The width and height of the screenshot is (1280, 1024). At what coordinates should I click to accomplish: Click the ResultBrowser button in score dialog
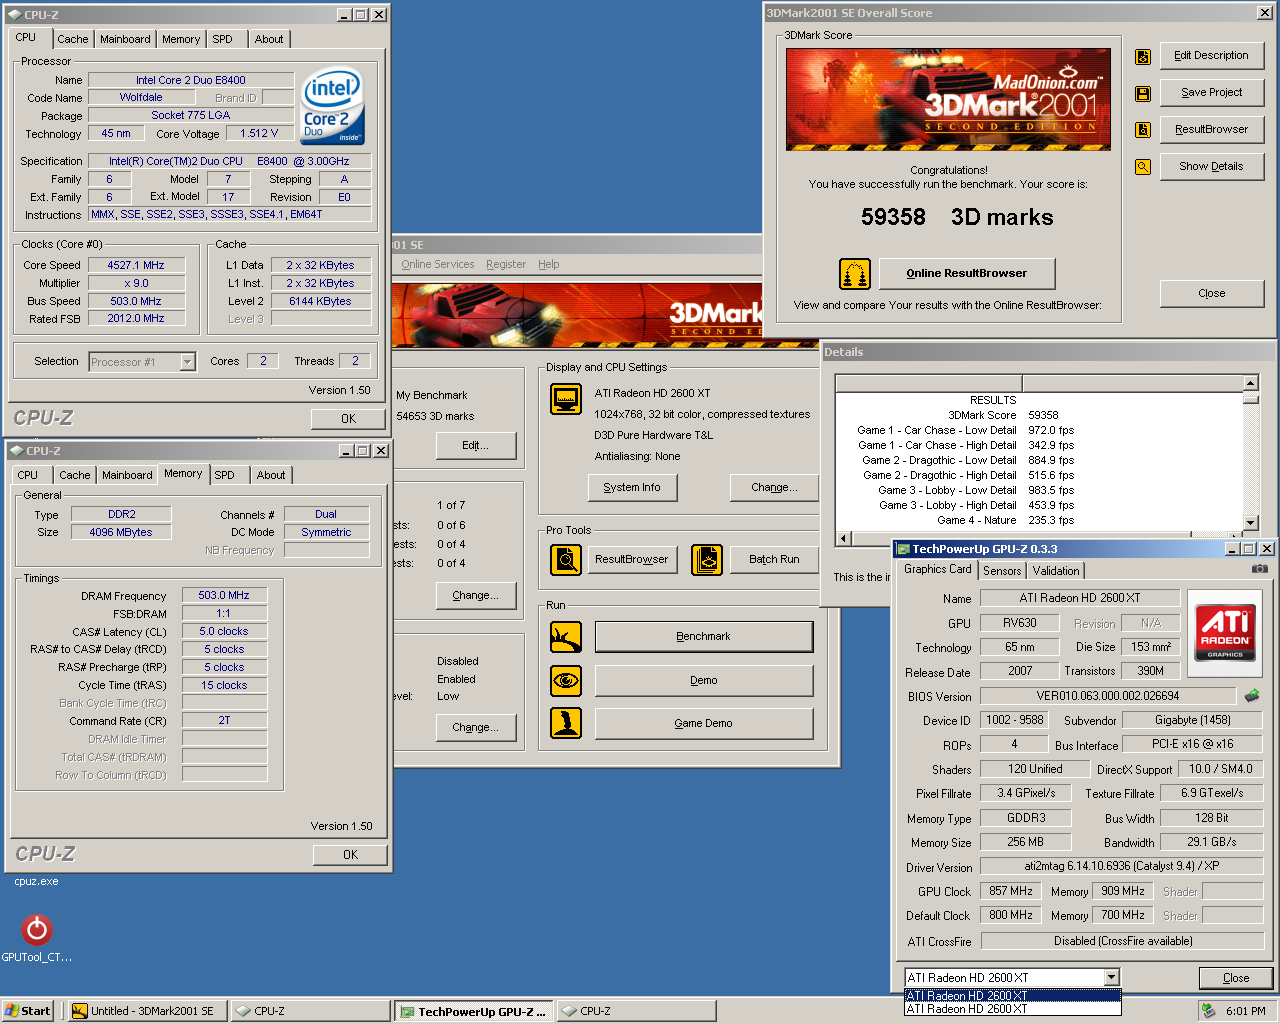pyautogui.click(x=1211, y=130)
